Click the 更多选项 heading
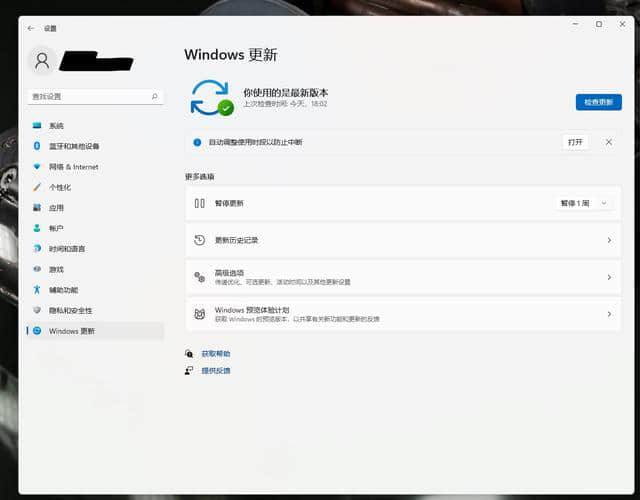640x500 pixels. point(200,177)
